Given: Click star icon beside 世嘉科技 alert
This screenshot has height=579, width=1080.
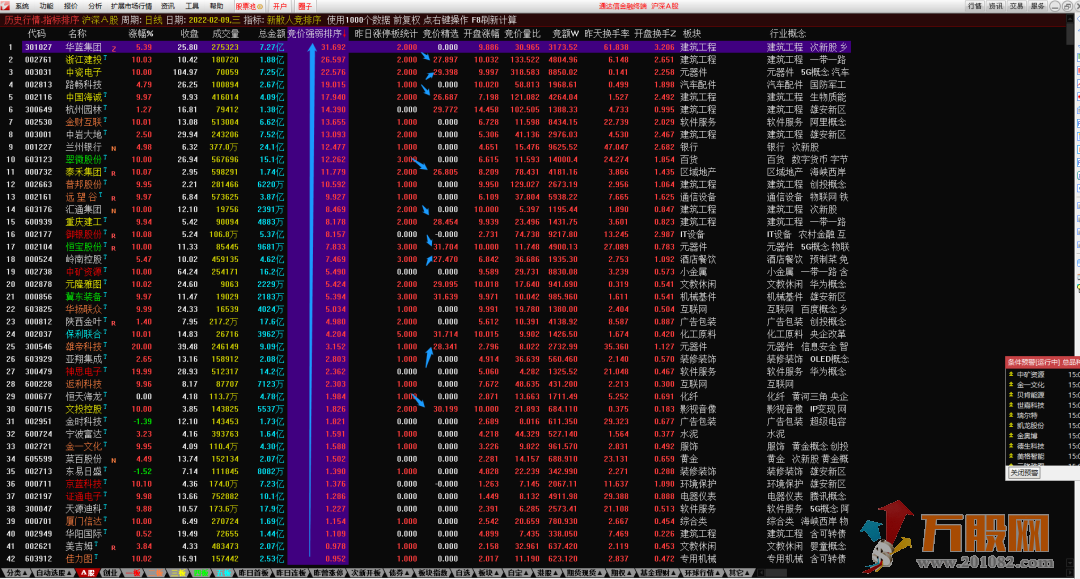Looking at the screenshot, I should click(x=1011, y=406).
